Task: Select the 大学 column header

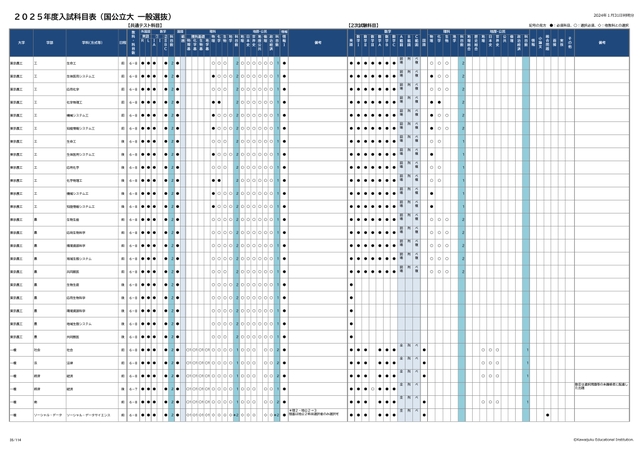Action: tap(20, 43)
